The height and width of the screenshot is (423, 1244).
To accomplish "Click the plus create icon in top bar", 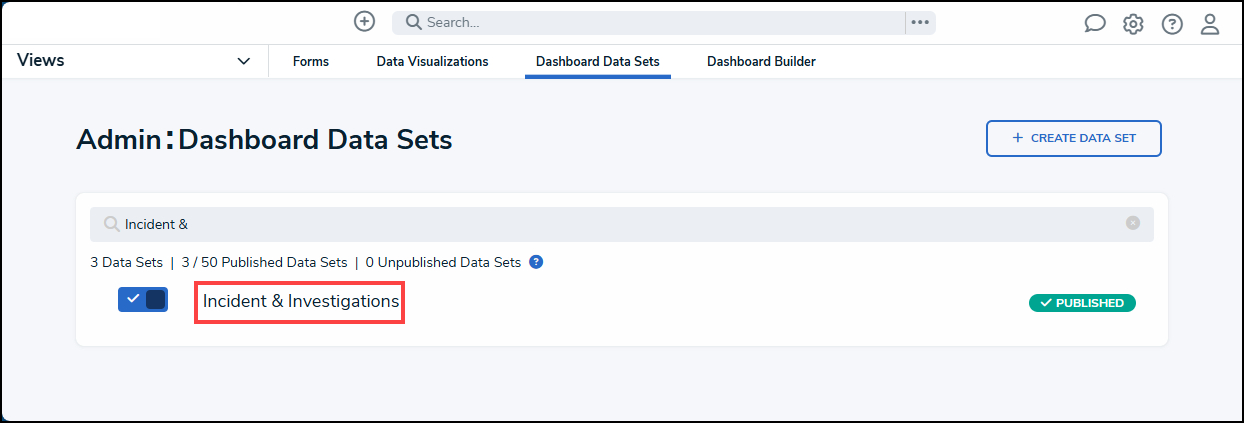I will pos(365,22).
